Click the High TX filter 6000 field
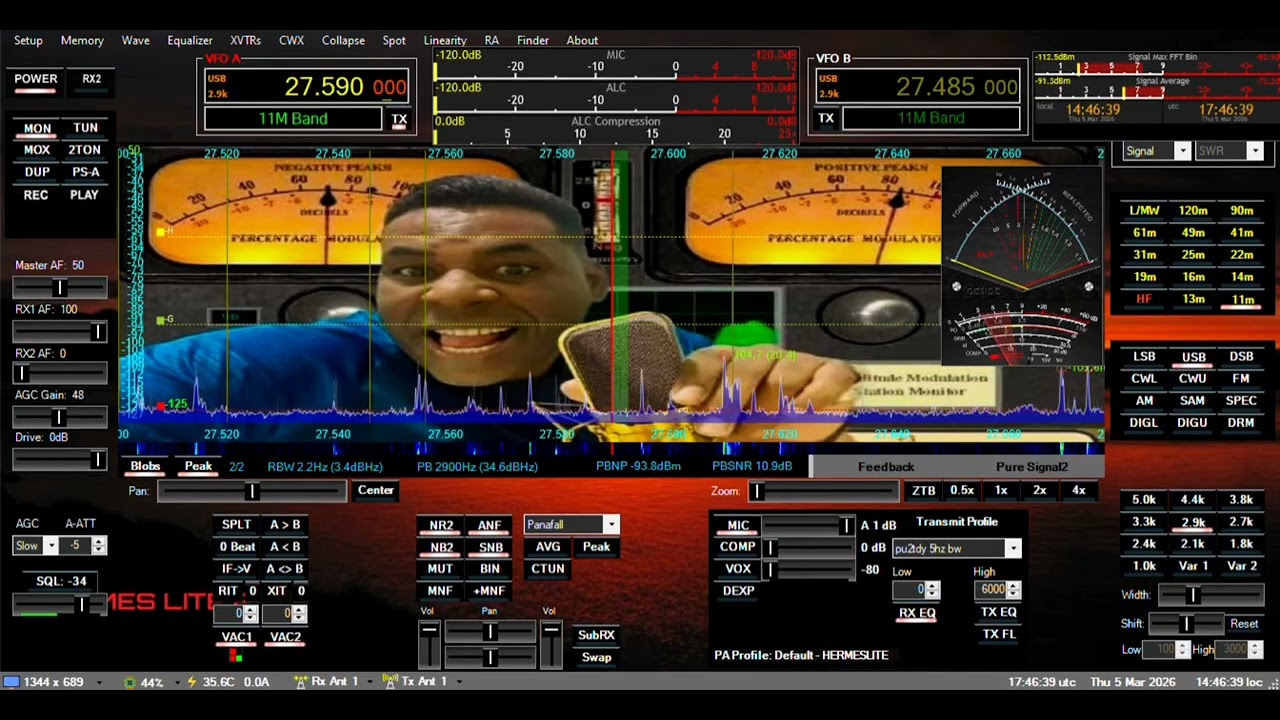Viewport: 1280px width, 720px height. point(991,590)
